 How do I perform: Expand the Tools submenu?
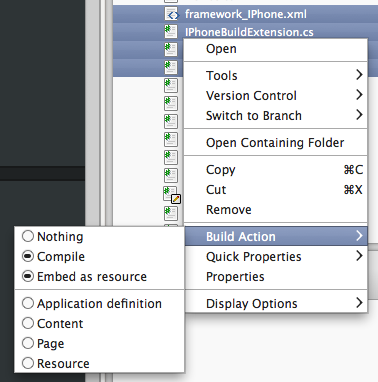(276, 76)
